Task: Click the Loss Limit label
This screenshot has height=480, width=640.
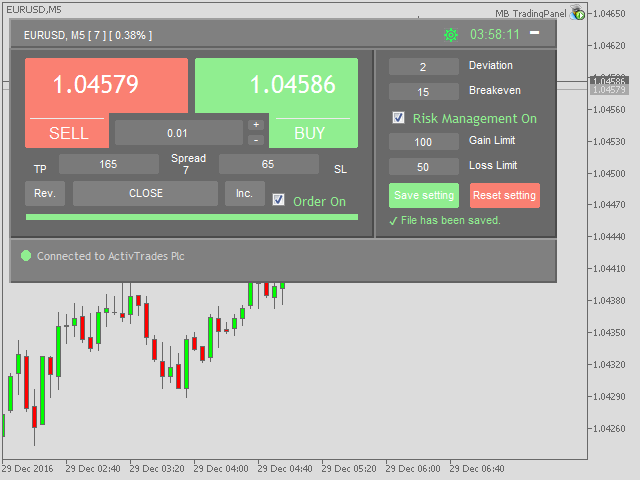Action: [x=493, y=165]
